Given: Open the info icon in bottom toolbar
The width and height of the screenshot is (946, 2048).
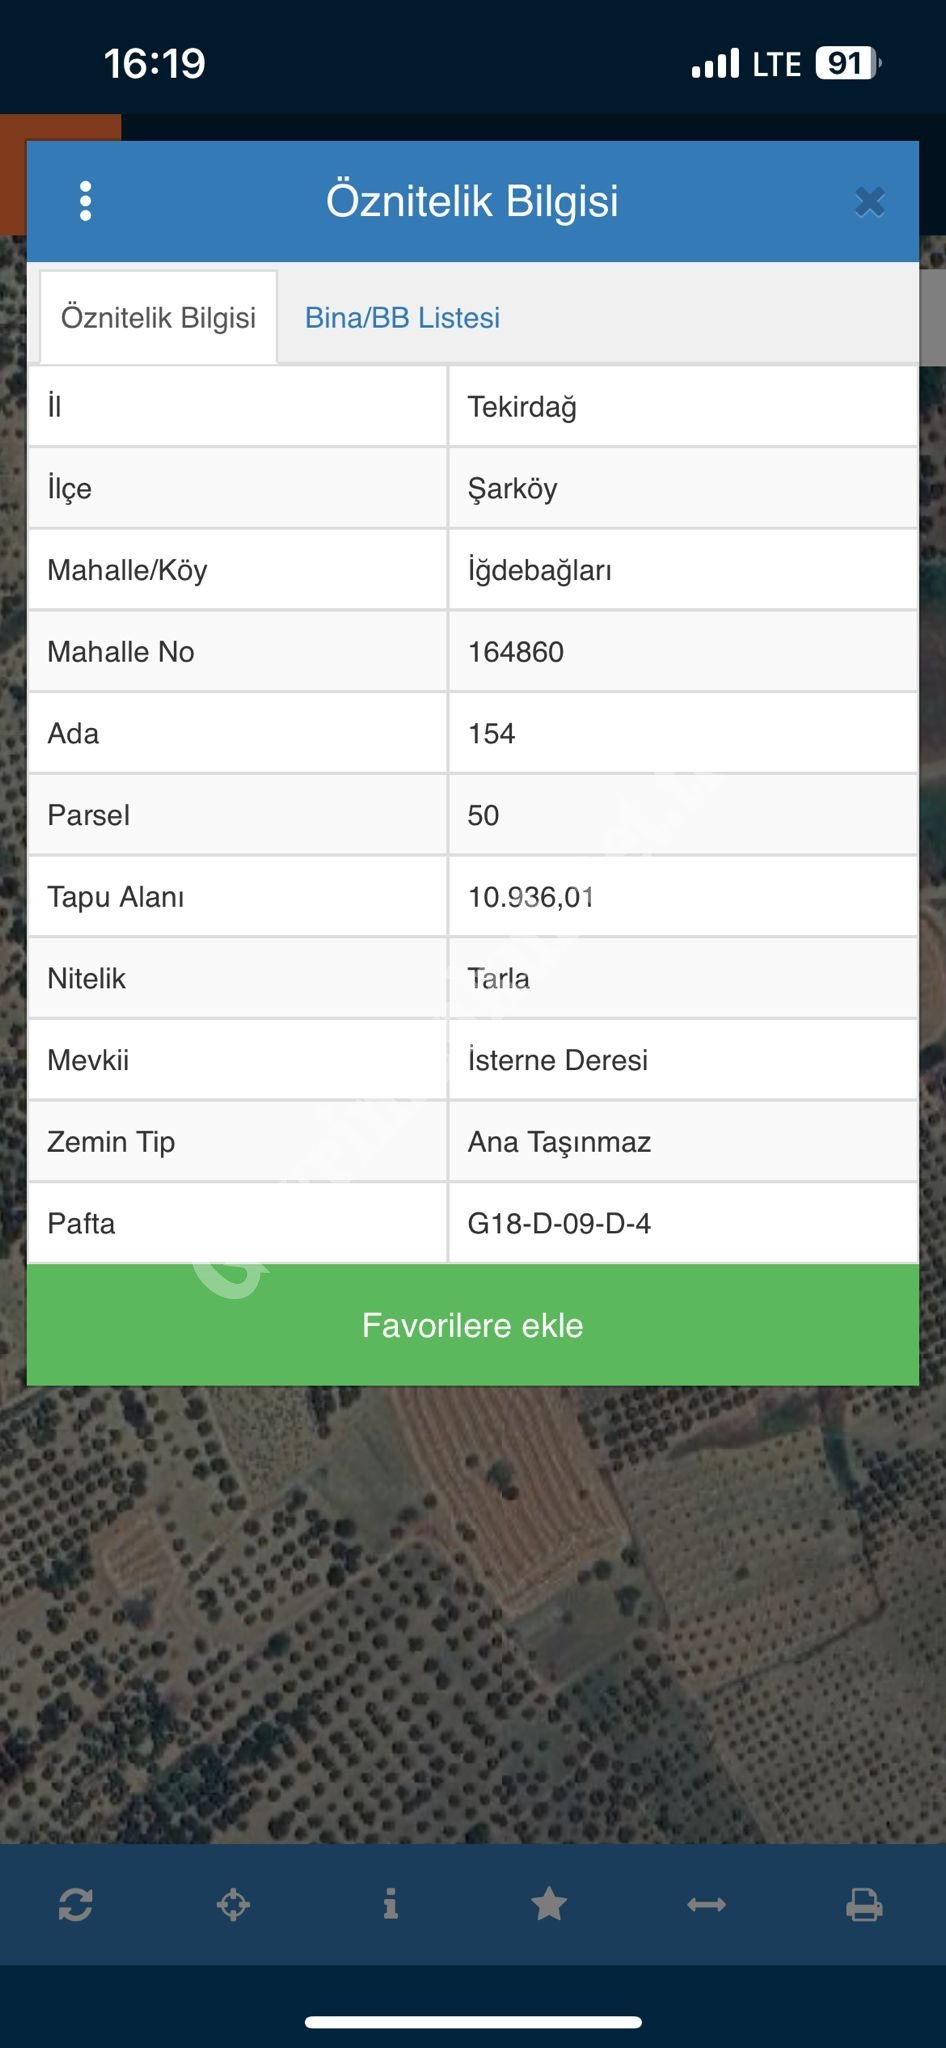Looking at the screenshot, I should [391, 1904].
